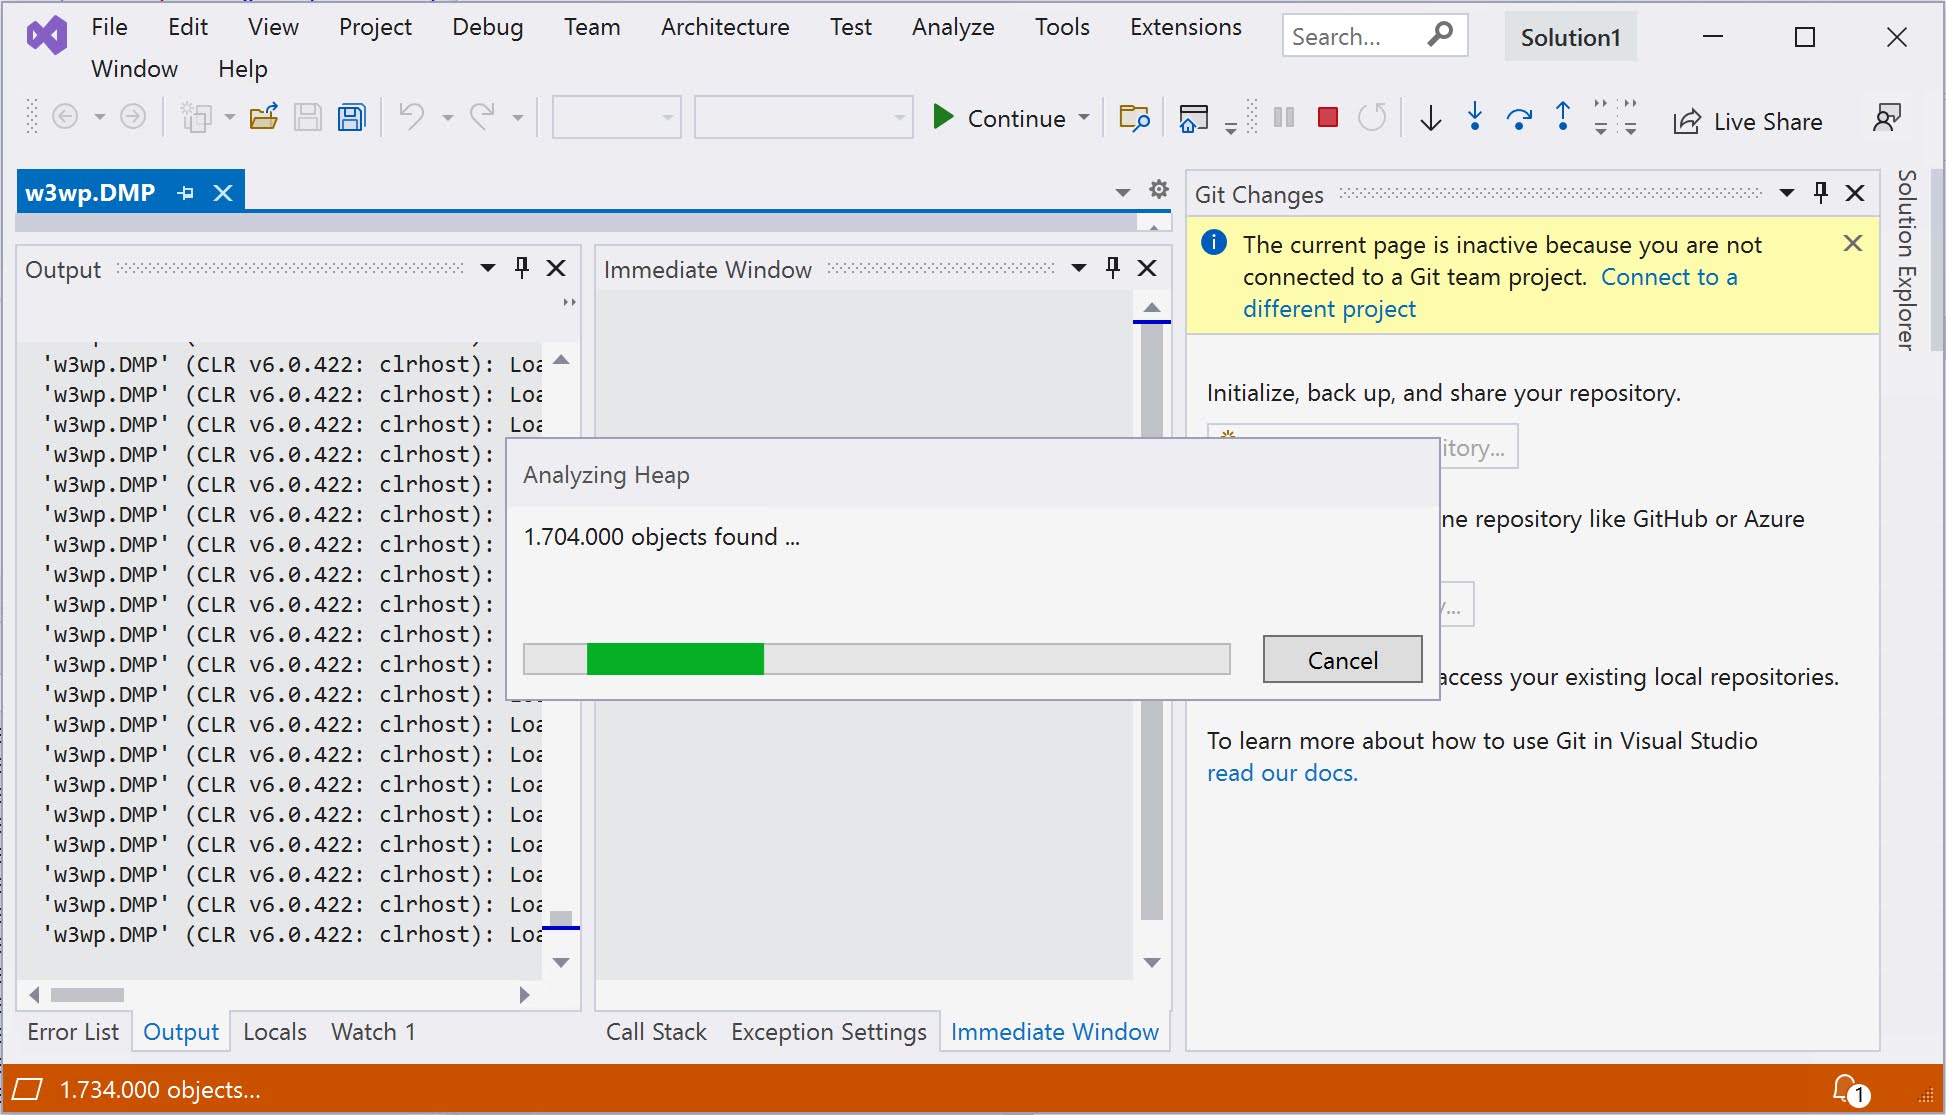Click the Step Out arrow icon
Screen dimensions: 1946x1115
1562,118
